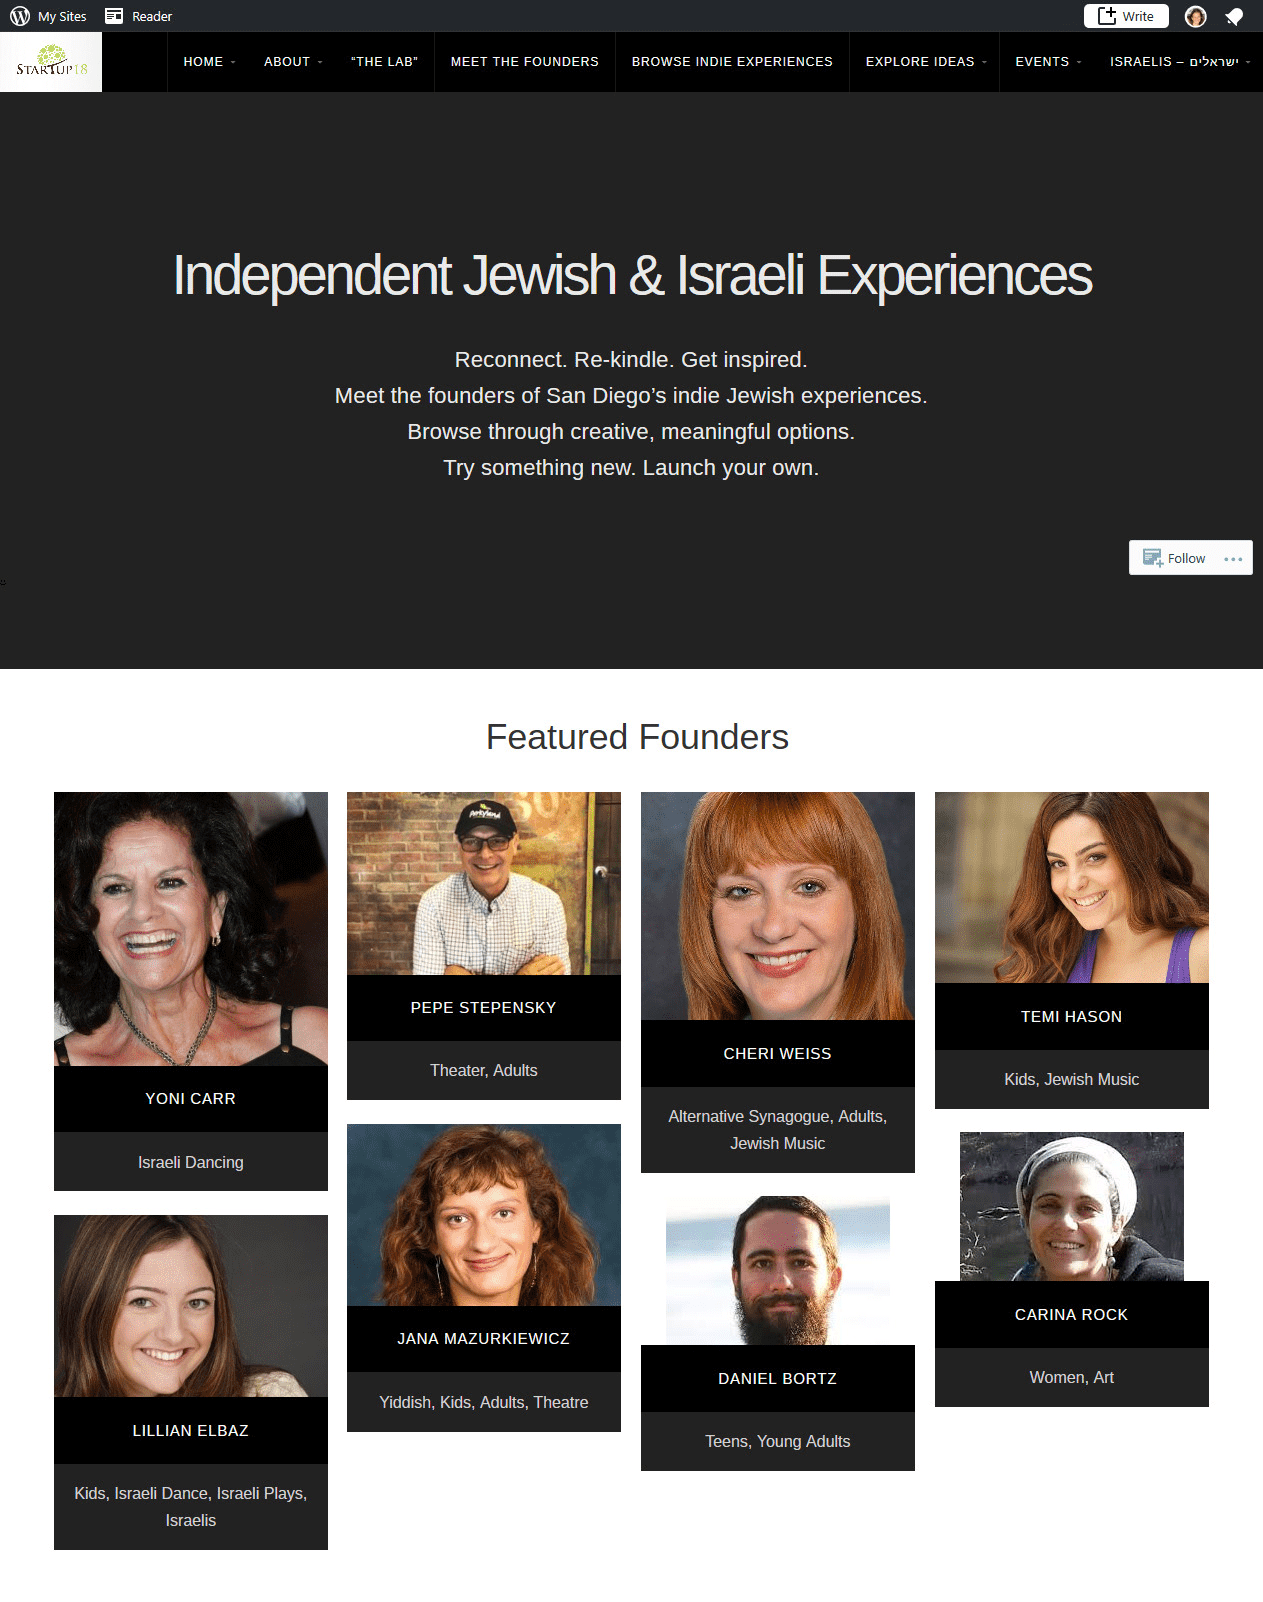Expand the Explore Ideas dropdown

click(x=925, y=62)
